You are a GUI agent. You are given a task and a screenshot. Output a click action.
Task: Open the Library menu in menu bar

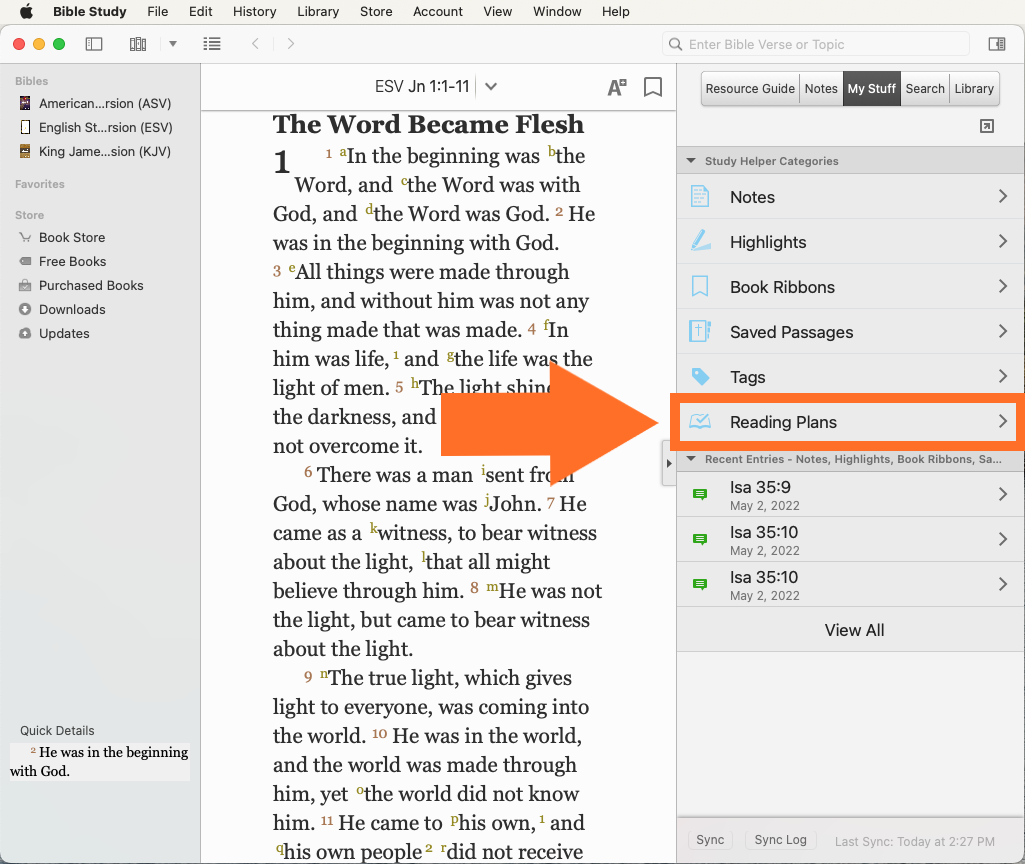(318, 12)
